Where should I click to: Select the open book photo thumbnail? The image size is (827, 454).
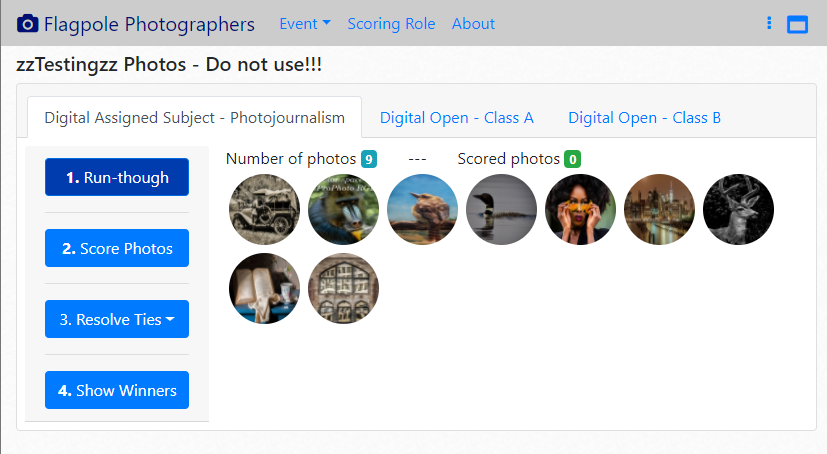264,288
